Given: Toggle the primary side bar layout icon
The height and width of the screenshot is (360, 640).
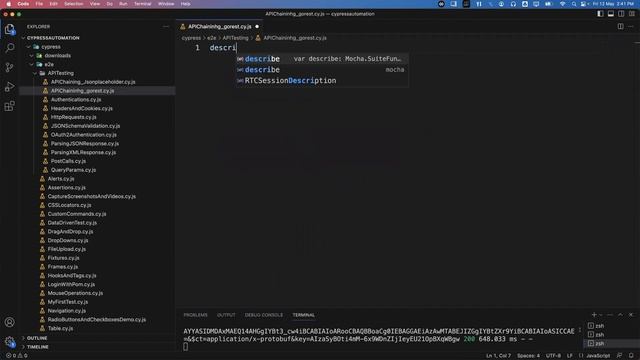Looking at the screenshot, I should (x=600, y=14).
